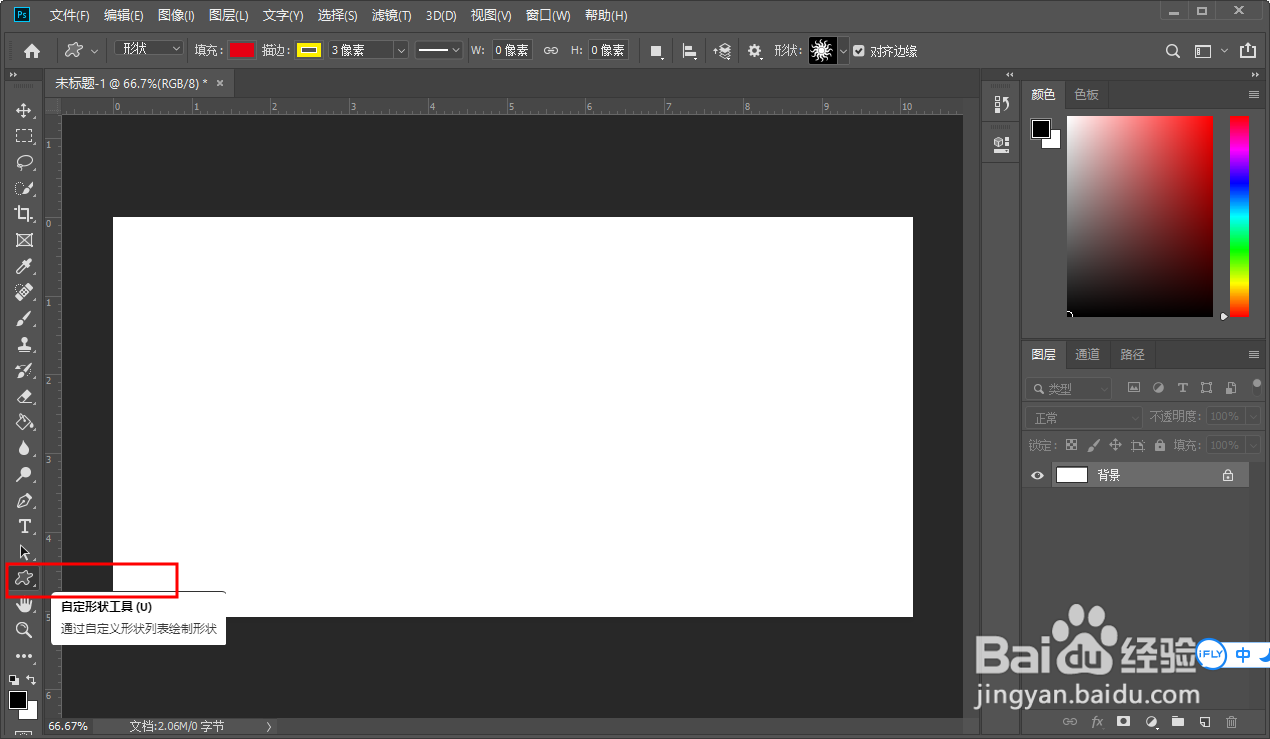Click the Home button in options bar
Viewport: 1270px width, 739px height.
tap(32, 51)
